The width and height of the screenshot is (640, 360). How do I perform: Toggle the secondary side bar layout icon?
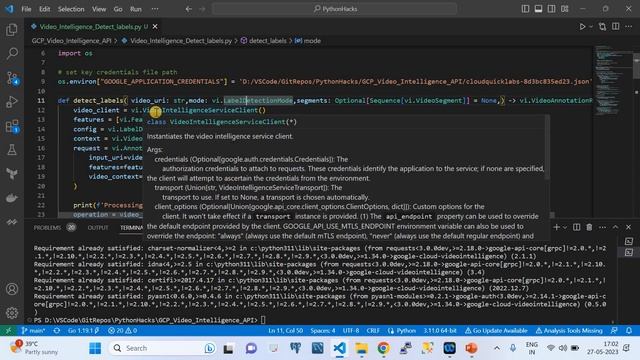click(551, 9)
